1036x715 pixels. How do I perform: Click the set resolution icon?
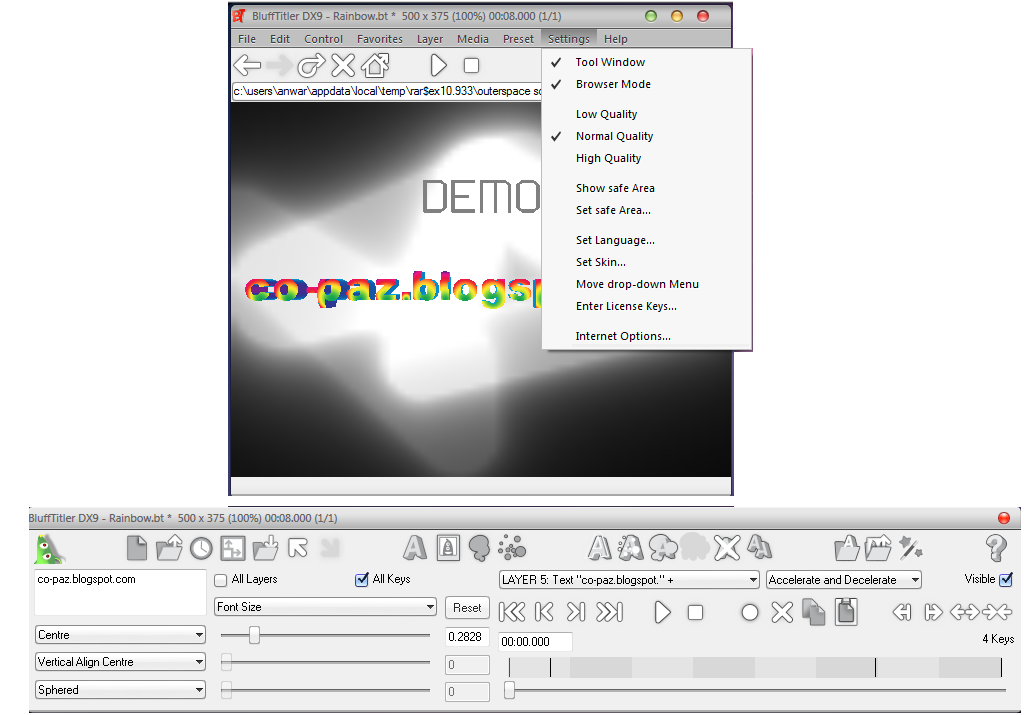click(x=233, y=548)
